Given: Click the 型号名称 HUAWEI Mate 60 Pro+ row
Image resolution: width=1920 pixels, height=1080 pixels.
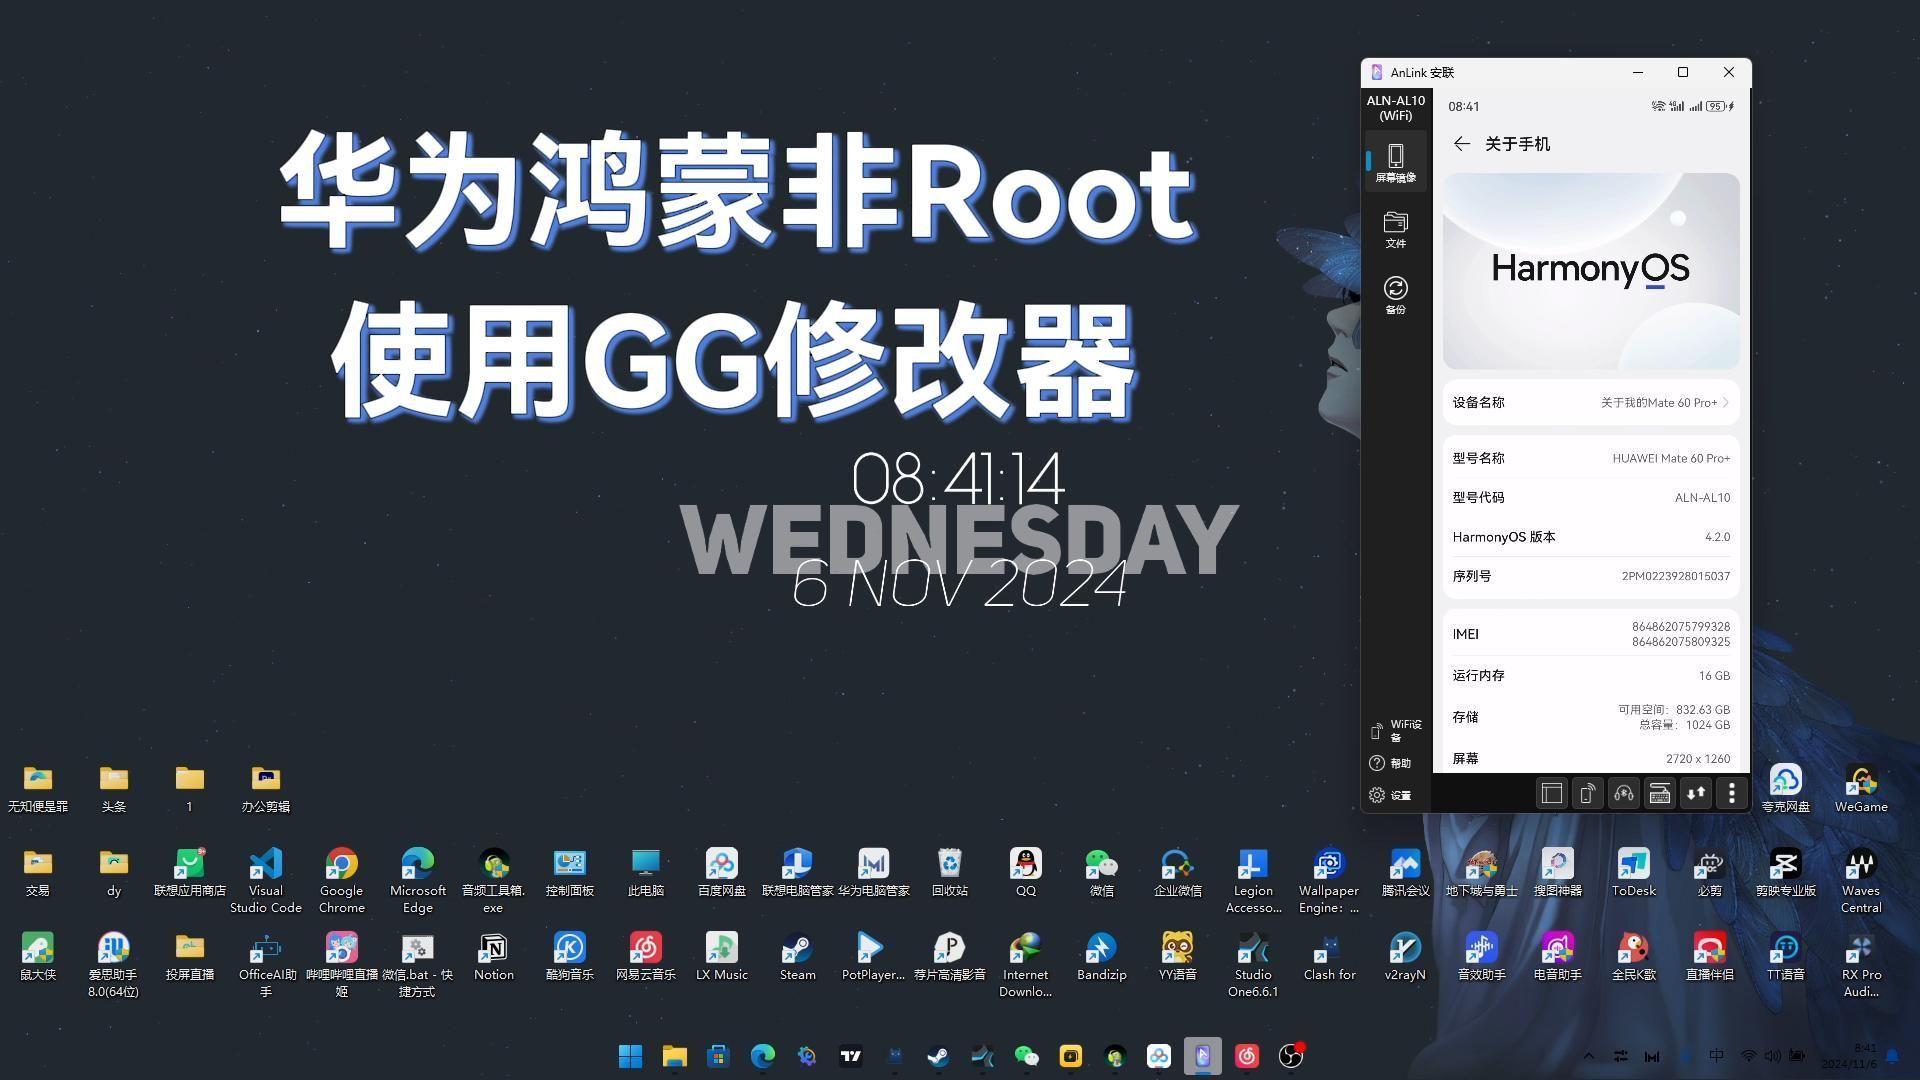Looking at the screenshot, I should (1591, 458).
